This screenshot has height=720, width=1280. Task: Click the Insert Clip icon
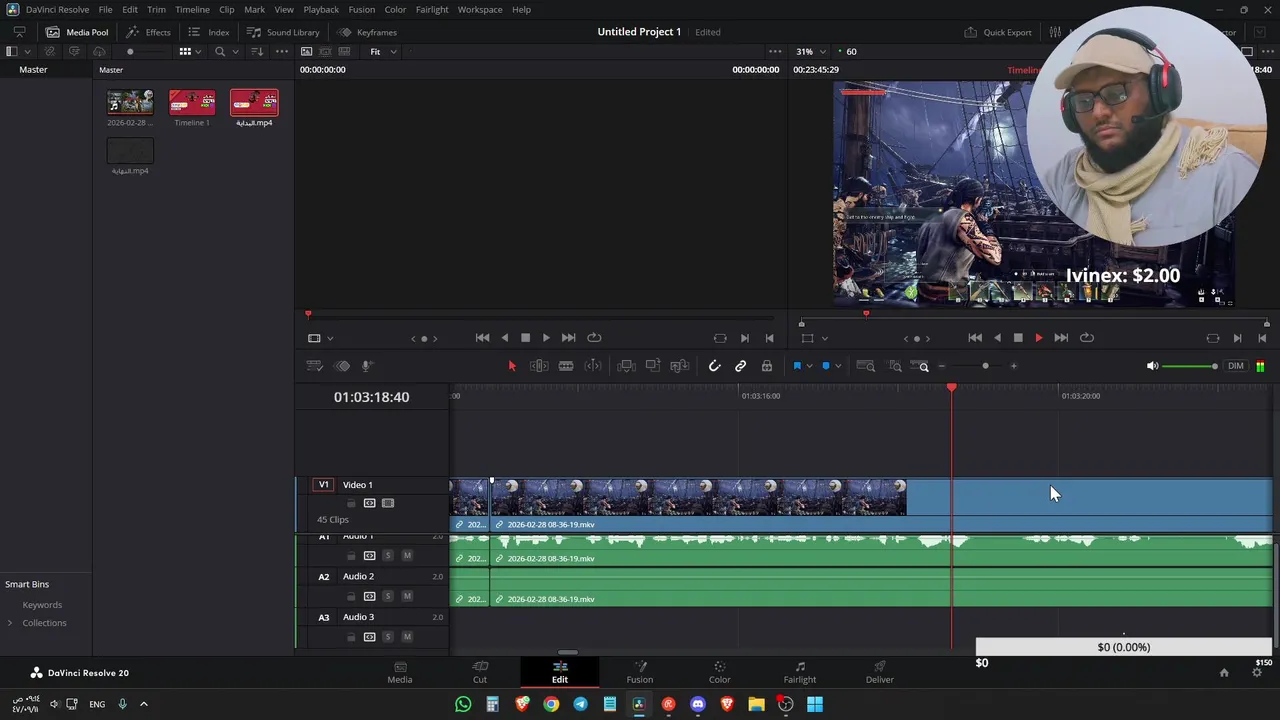(x=627, y=366)
